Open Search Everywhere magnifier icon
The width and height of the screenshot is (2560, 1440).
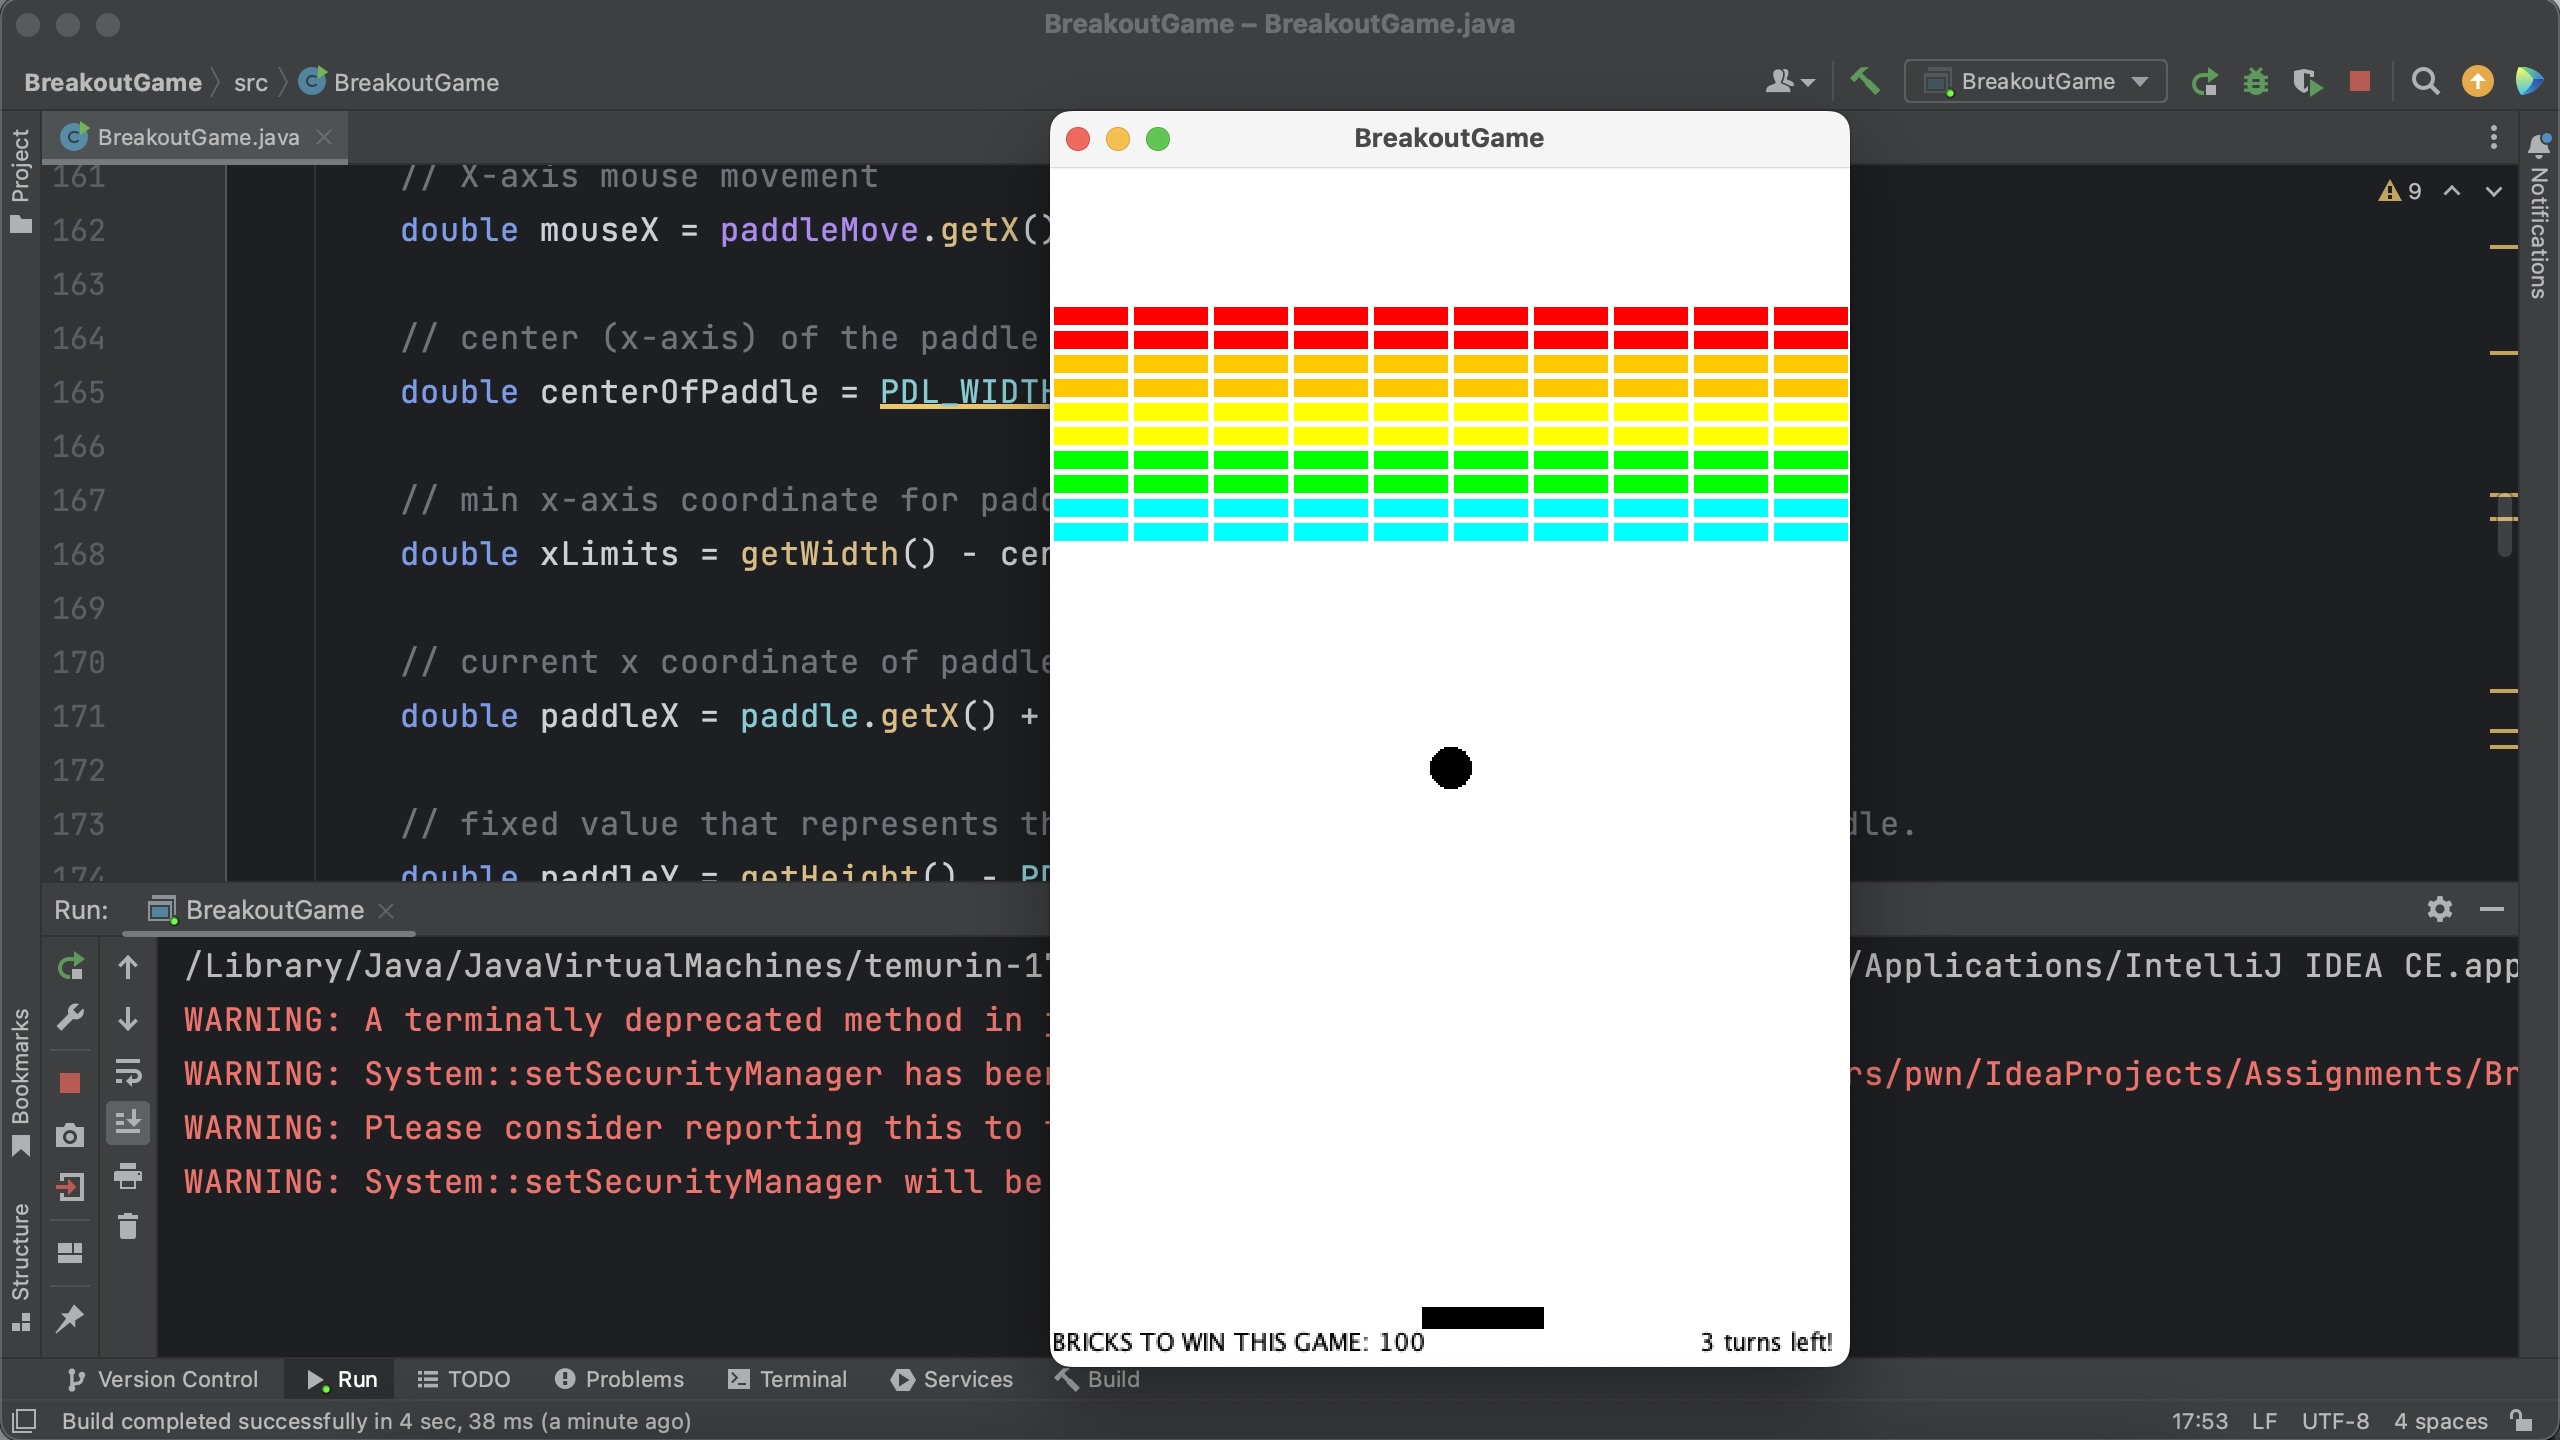click(2425, 81)
